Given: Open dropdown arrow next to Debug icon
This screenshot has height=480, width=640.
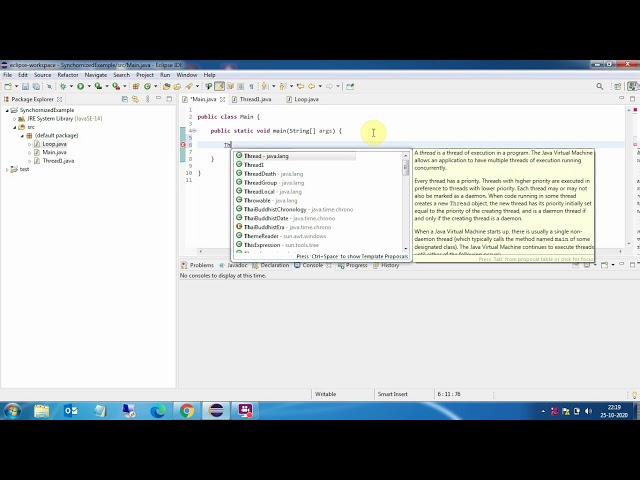Looking at the screenshot, I should [71, 86].
